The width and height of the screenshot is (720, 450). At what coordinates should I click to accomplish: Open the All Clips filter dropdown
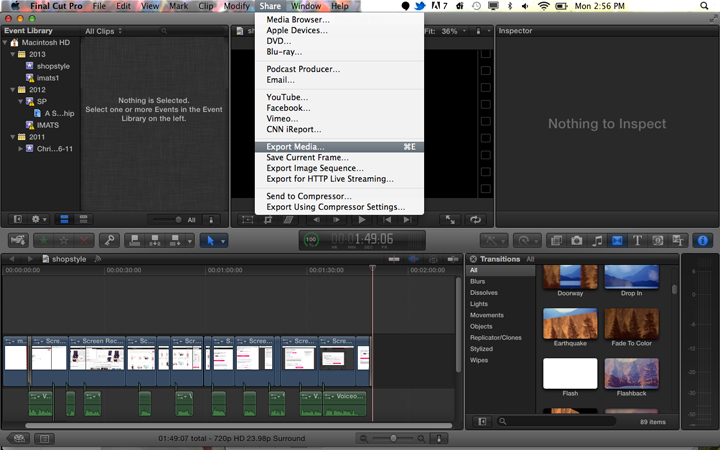103,31
